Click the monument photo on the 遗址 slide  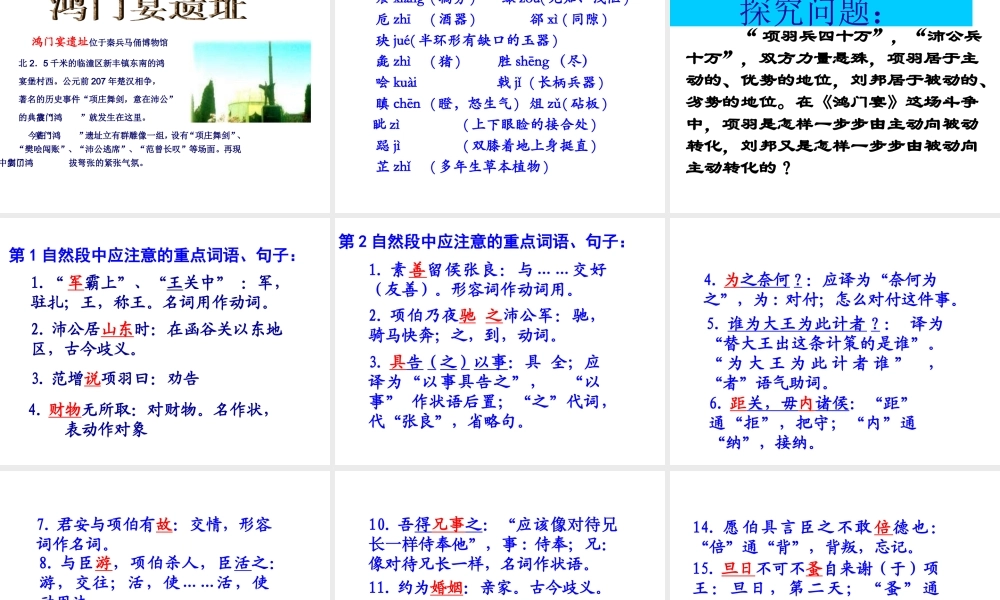click(251, 81)
